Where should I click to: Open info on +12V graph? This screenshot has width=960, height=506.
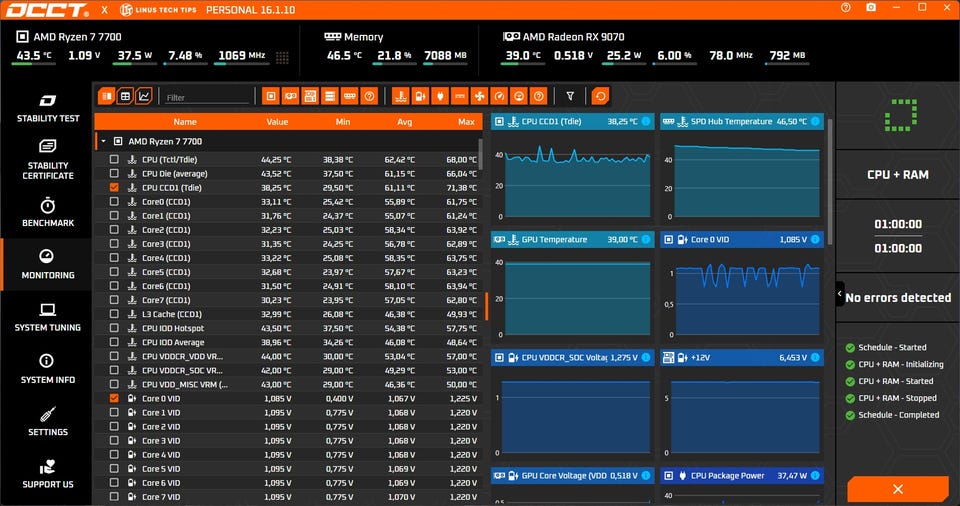(x=815, y=357)
